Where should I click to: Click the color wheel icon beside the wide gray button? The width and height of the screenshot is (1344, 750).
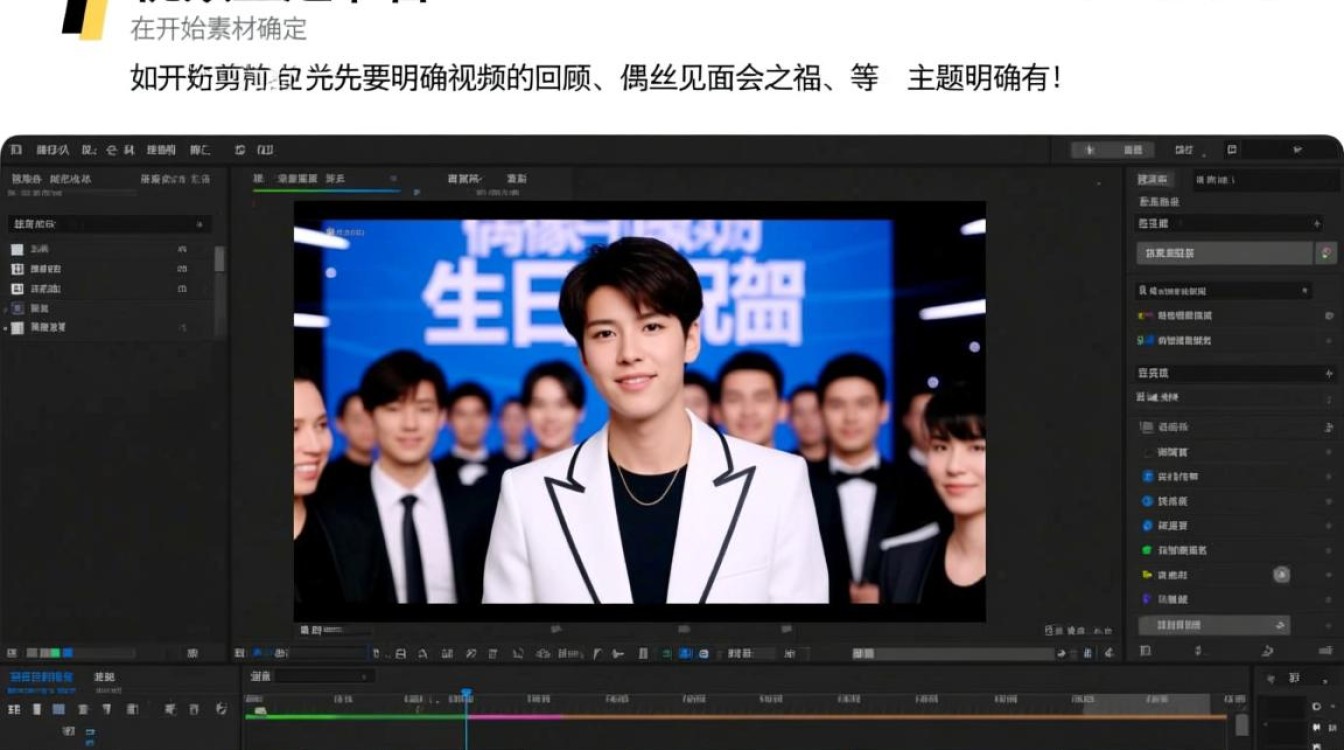coord(1326,253)
